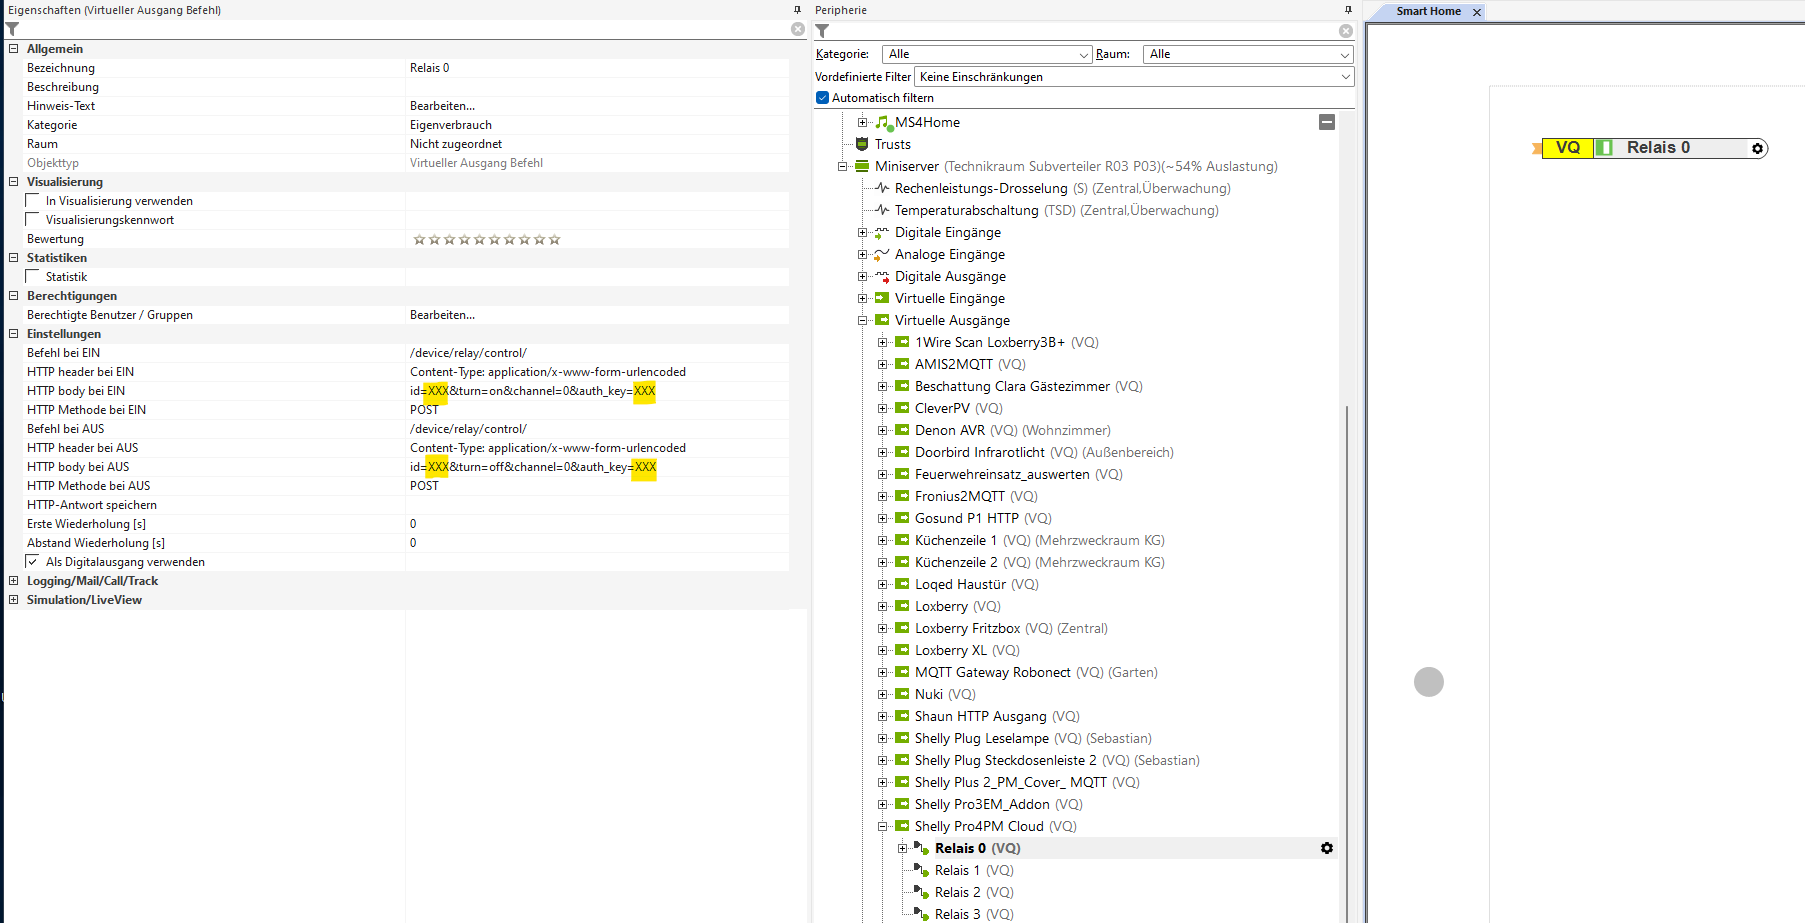Click the Rechenleistungs-Drosselung pulse icon

click(x=882, y=188)
